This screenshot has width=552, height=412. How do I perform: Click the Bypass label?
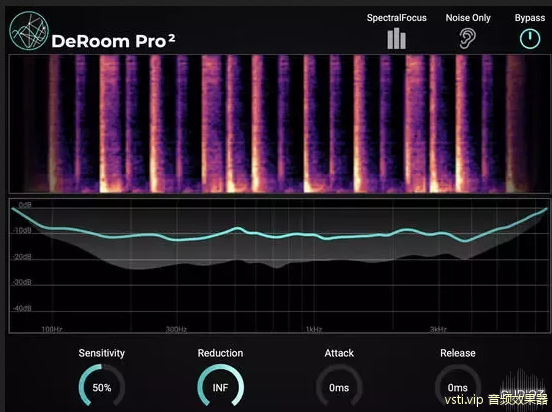(x=530, y=18)
